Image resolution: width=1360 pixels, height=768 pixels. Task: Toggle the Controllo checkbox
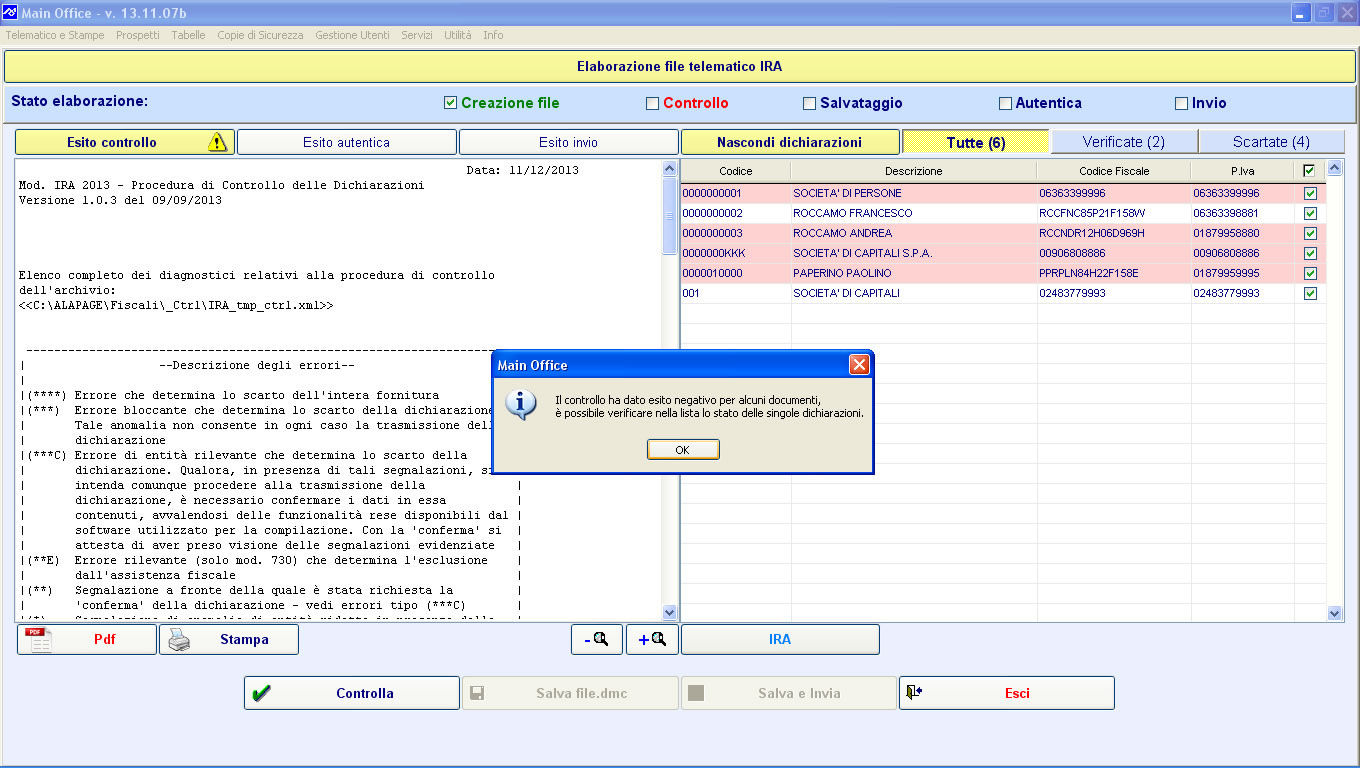click(x=653, y=103)
